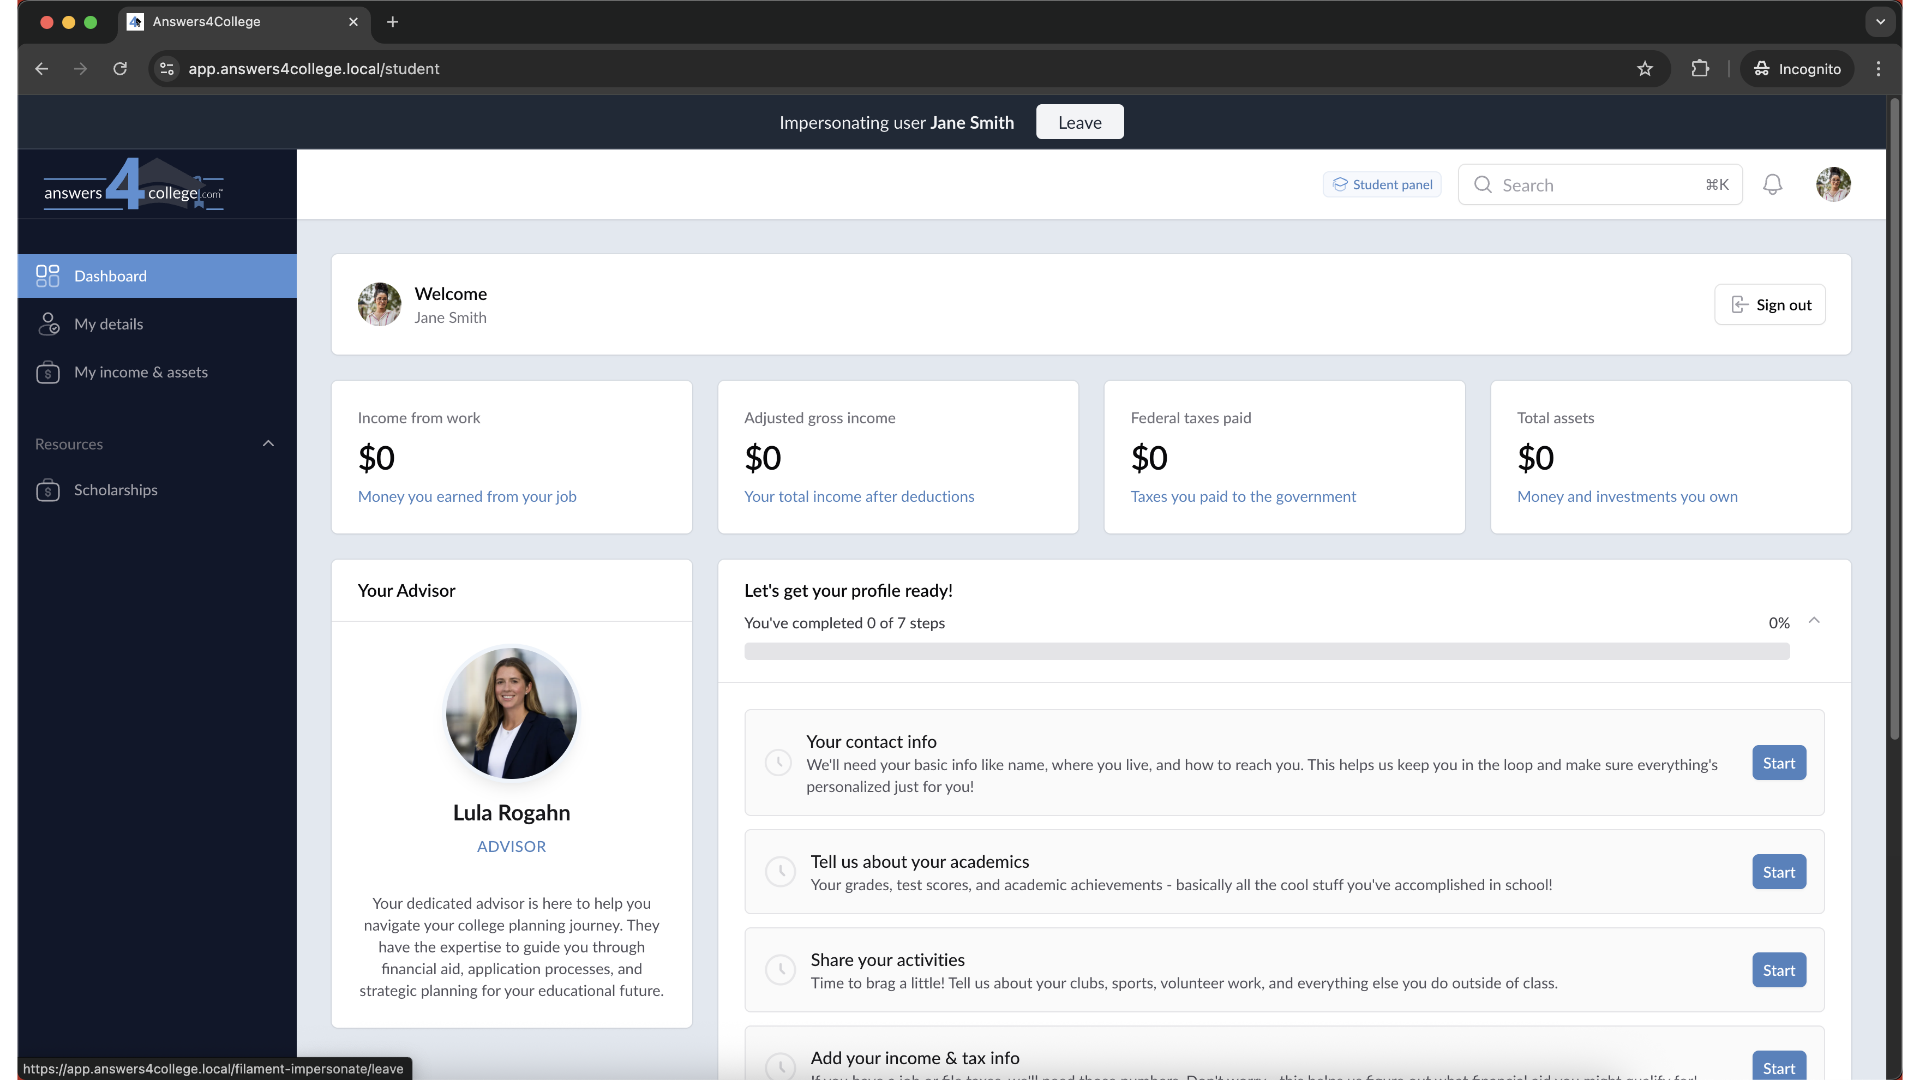Open My details in sidebar

coord(108,324)
